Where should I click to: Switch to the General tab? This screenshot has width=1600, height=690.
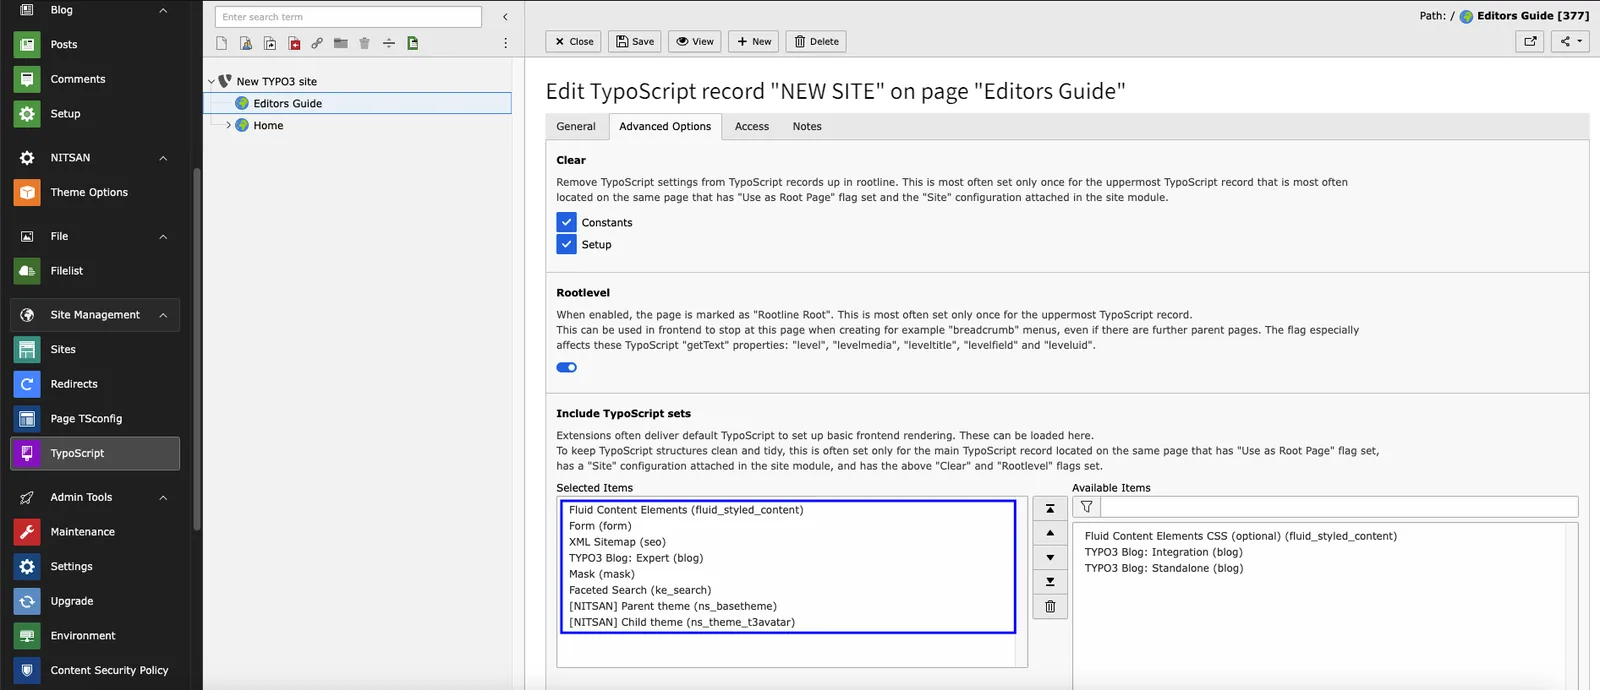click(x=576, y=126)
